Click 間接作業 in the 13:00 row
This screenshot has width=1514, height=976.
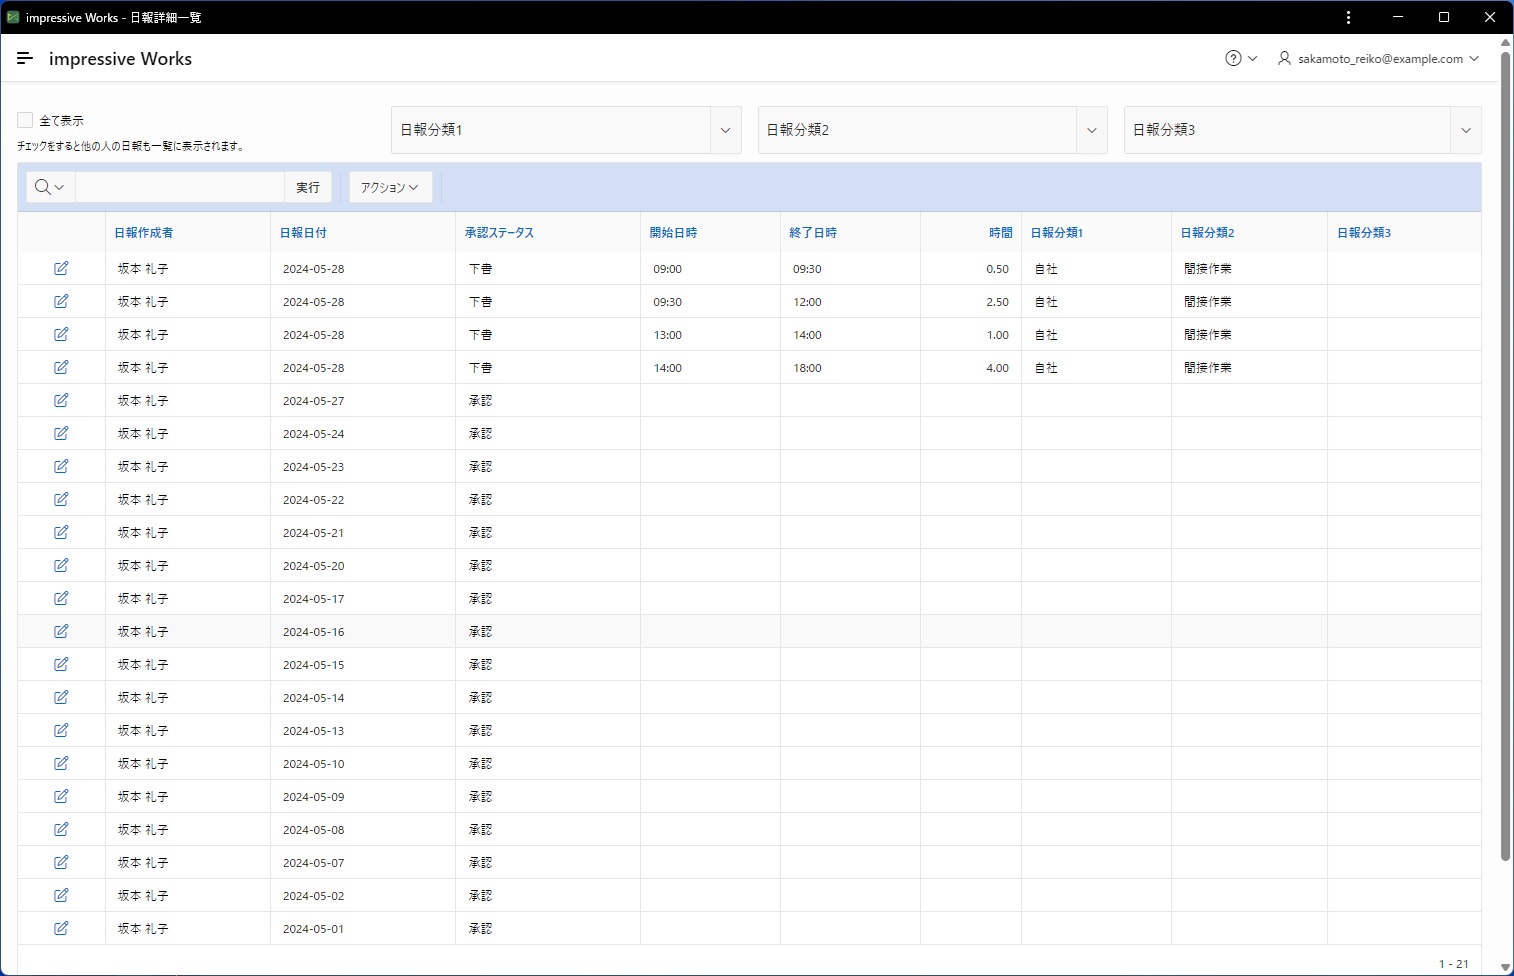(x=1208, y=335)
